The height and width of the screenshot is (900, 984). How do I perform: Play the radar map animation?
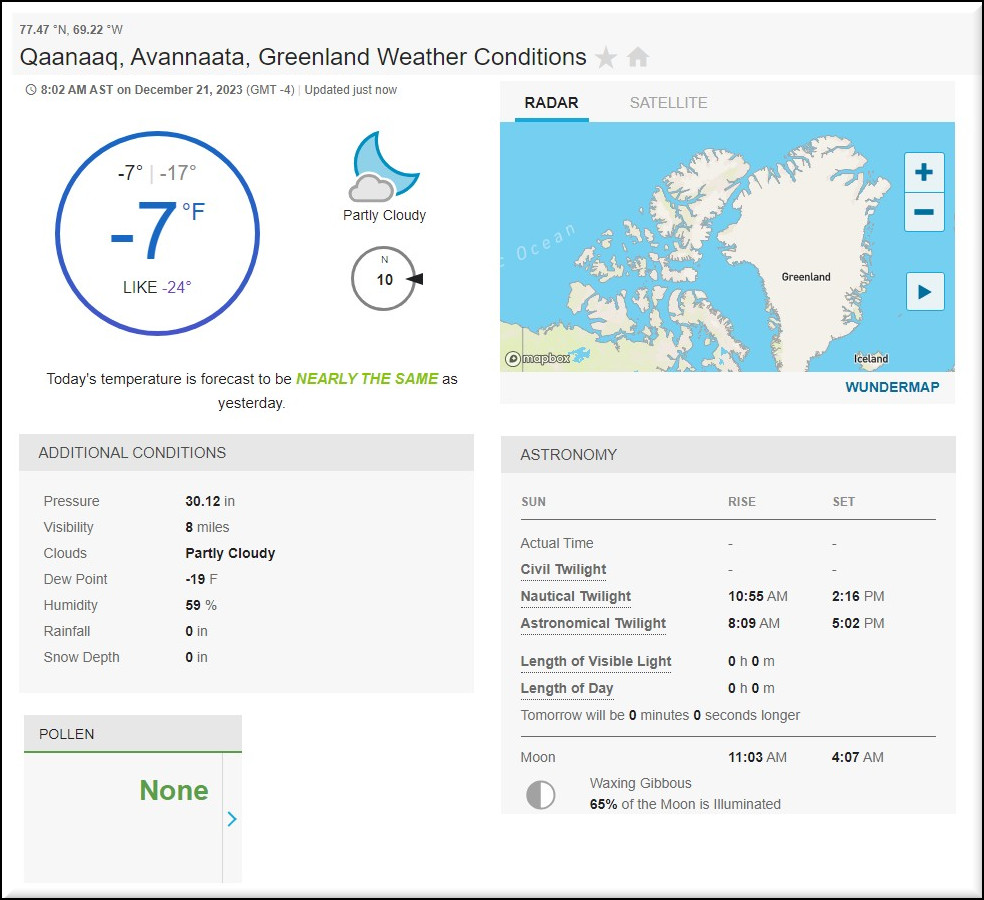pos(924,292)
